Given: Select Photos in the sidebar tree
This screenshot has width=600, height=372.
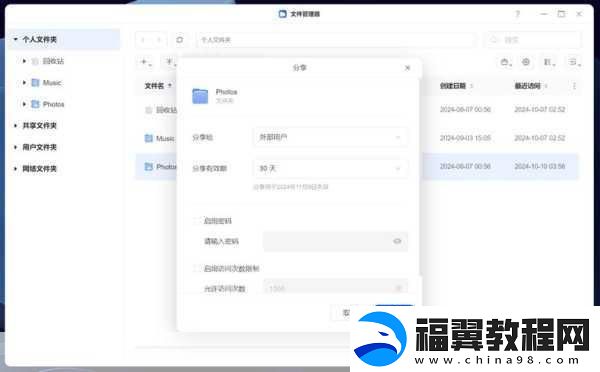Looking at the screenshot, I should 53,104.
